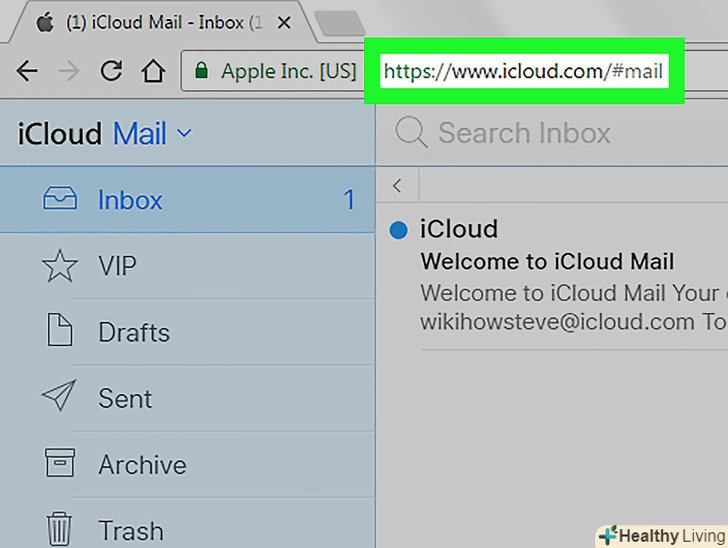Click the Drafts document icon
This screenshot has height=548, width=728.
click(x=60, y=330)
